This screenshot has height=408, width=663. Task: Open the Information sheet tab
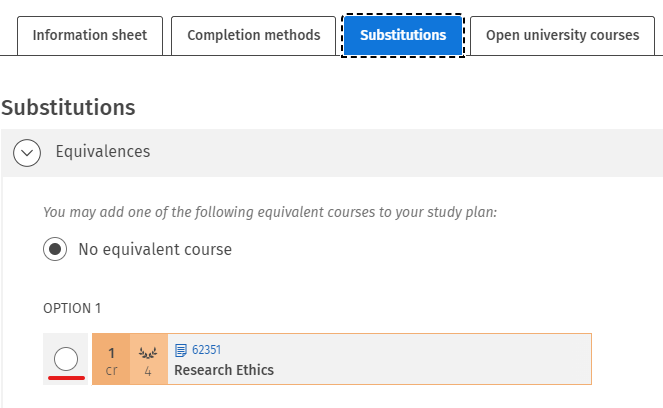[89, 35]
